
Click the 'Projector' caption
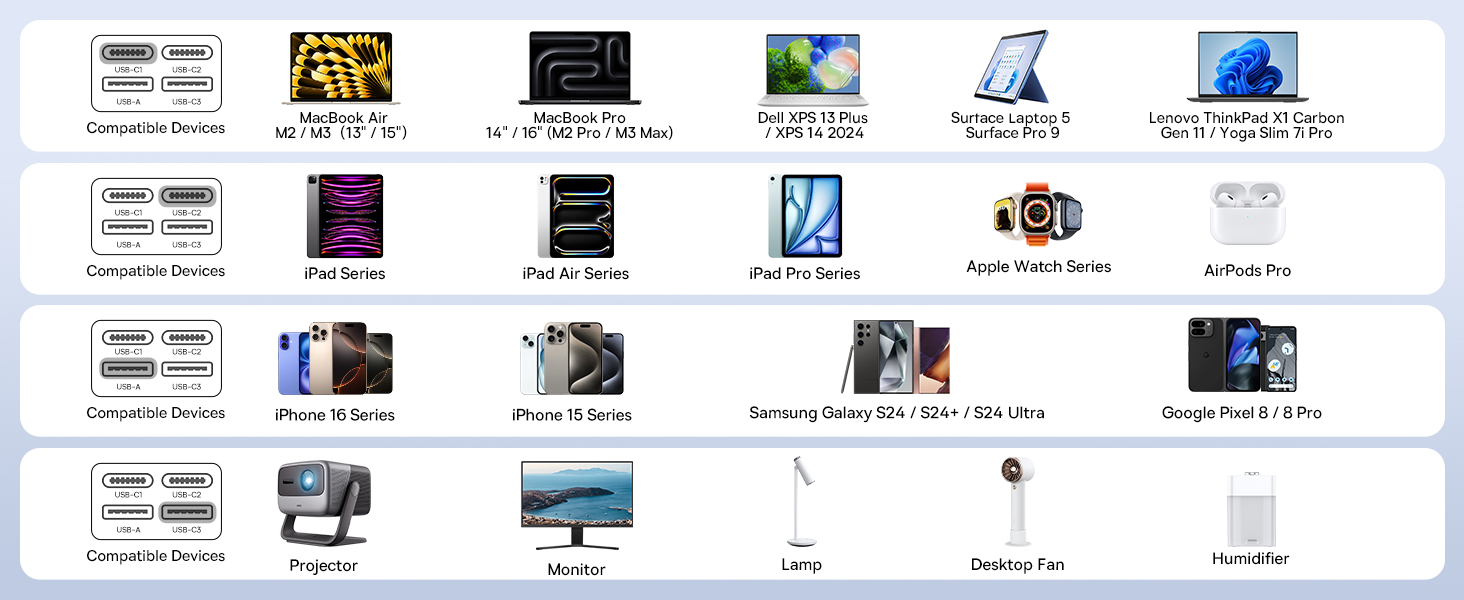tap(324, 566)
